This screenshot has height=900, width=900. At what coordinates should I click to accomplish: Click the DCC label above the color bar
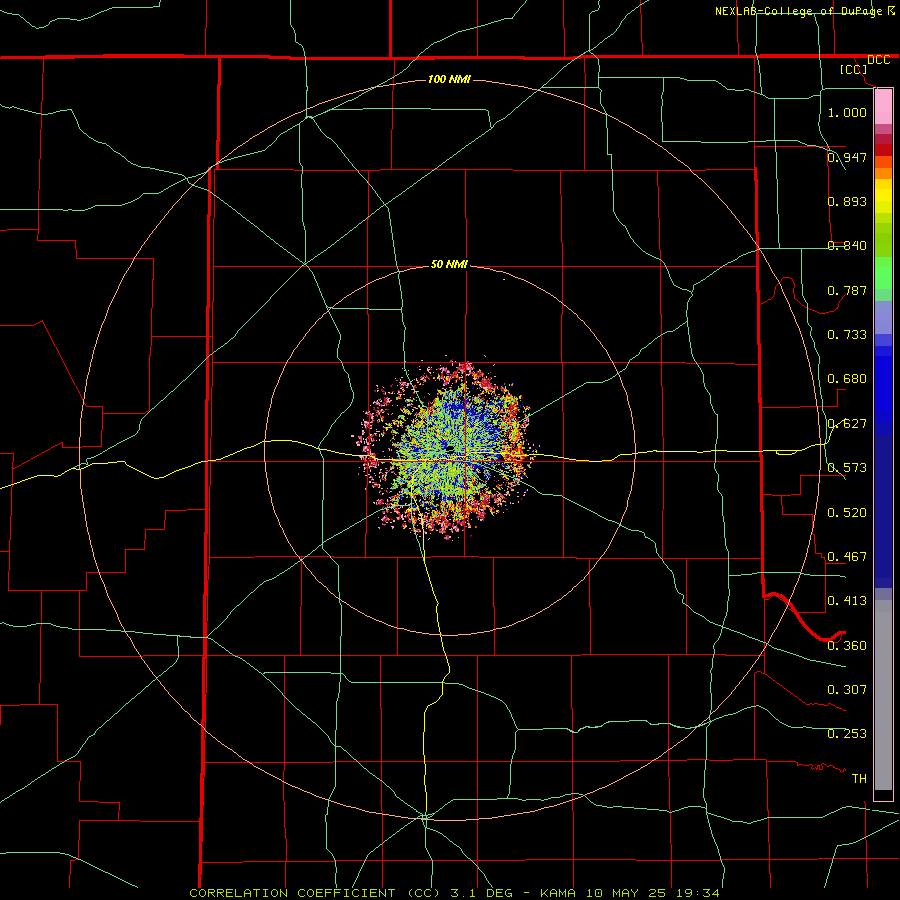[x=879, y=60]
